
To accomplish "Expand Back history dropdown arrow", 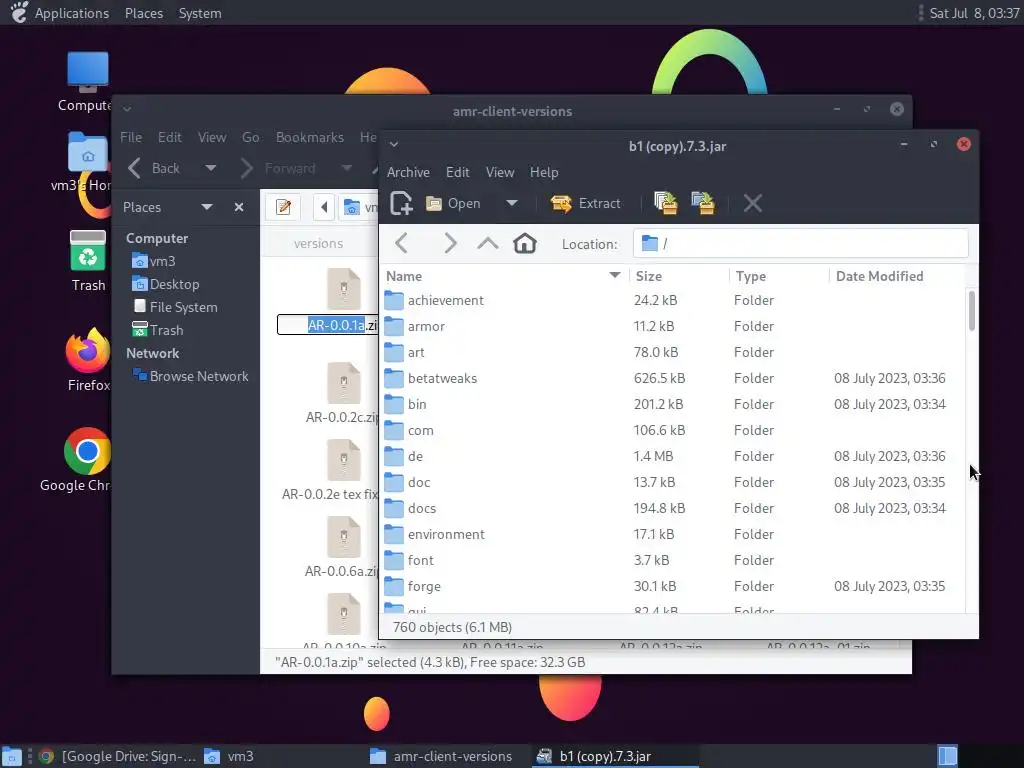I will click(210, 168).
